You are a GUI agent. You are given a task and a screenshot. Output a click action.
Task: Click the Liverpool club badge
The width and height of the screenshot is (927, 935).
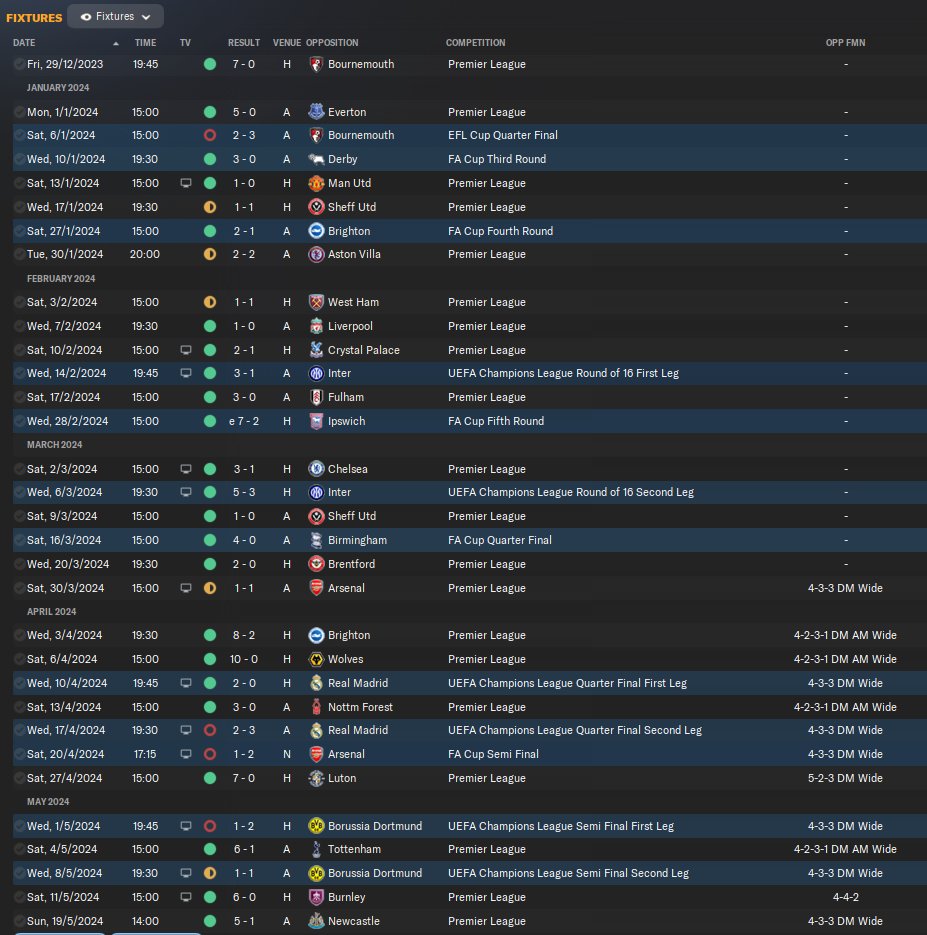[316, 326]
